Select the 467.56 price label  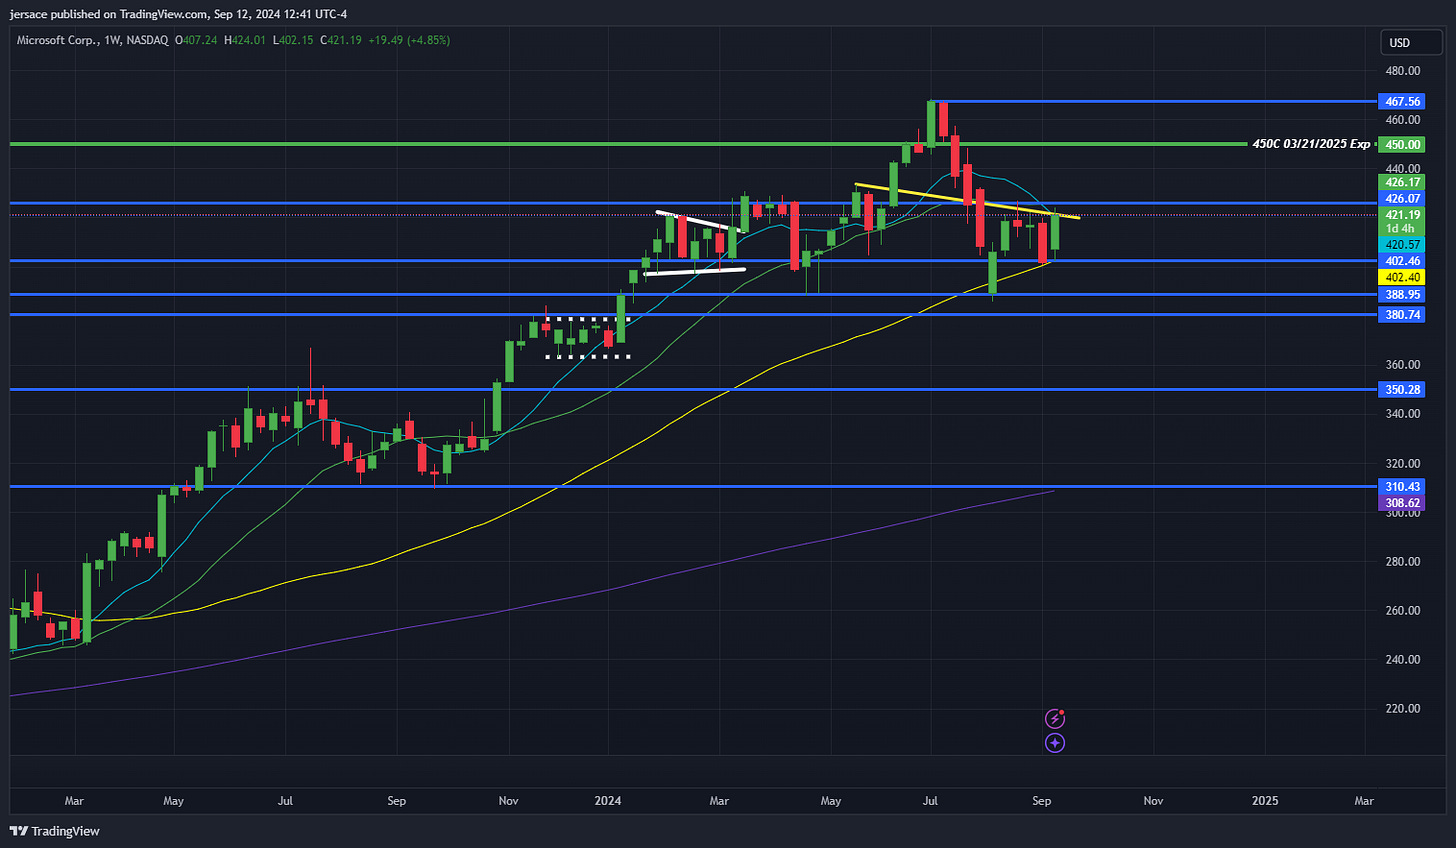pyautogui.click(x=1401, y=101)
